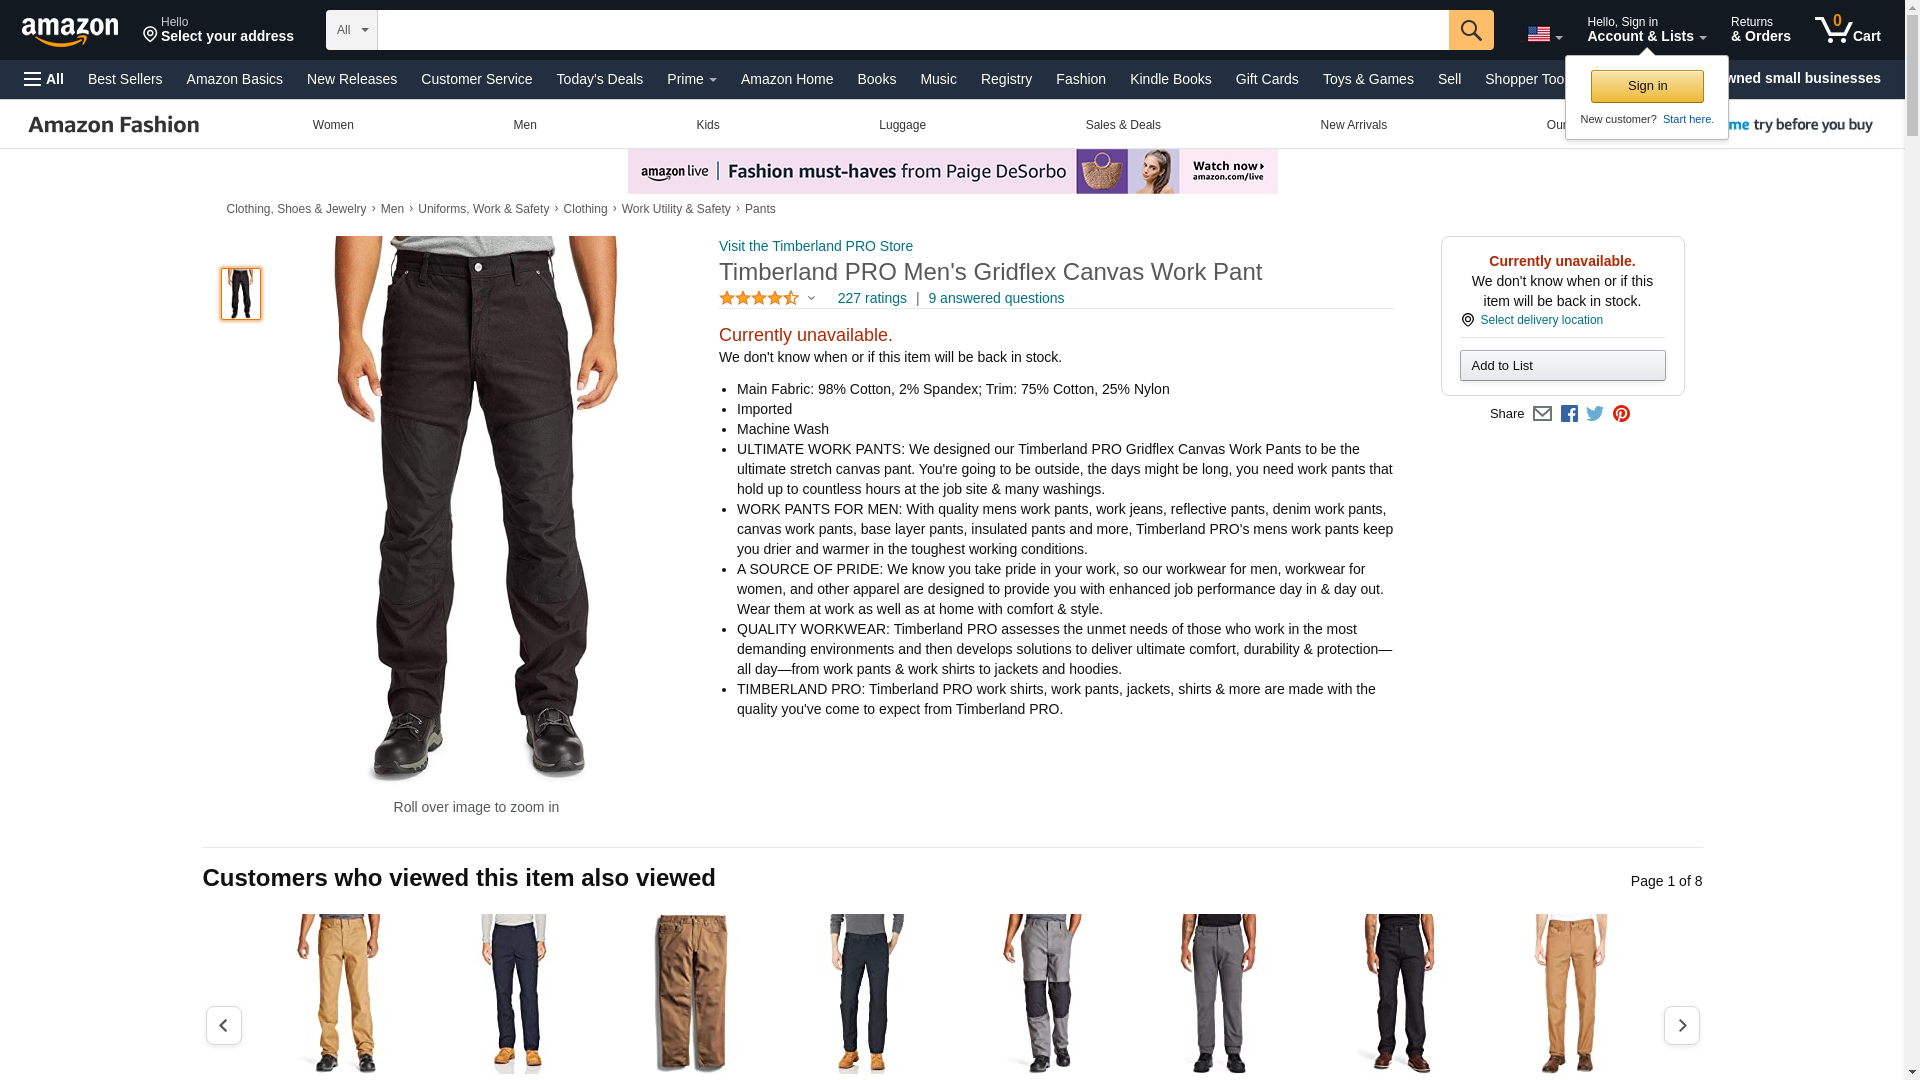Click the yellow Sign in button
1920x1080 pixels.
pyautogui.click(x=1647, y=86)
